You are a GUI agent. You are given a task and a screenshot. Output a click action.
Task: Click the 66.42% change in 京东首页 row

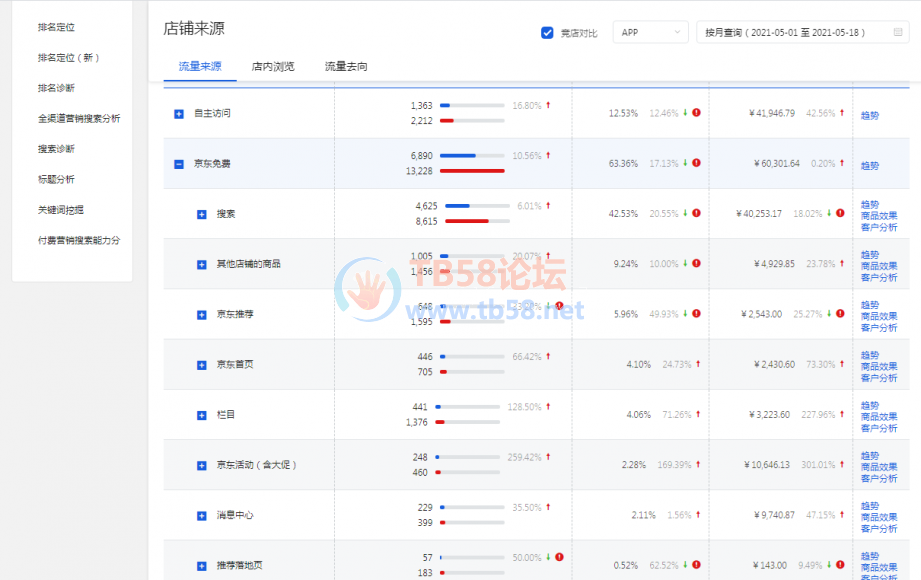(x=527, y=357)
